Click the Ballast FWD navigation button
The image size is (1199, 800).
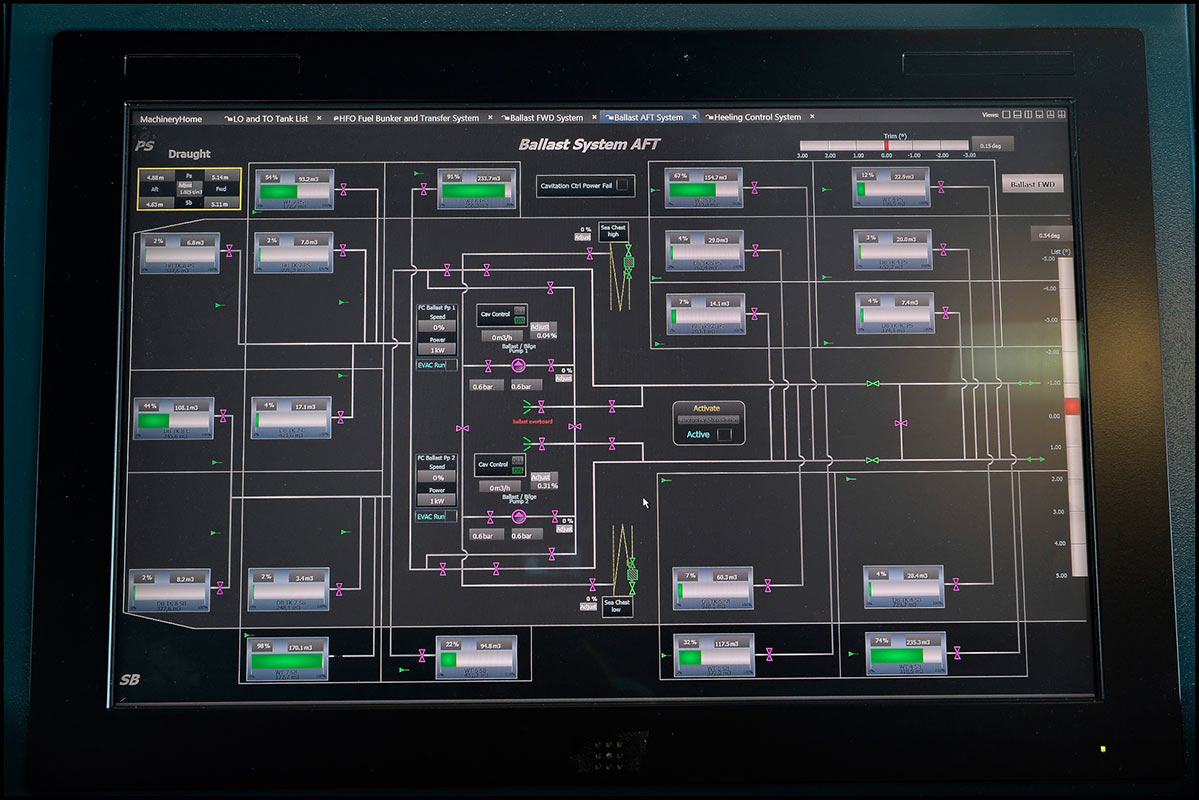pyautogui.click(x=1032, y=184)
